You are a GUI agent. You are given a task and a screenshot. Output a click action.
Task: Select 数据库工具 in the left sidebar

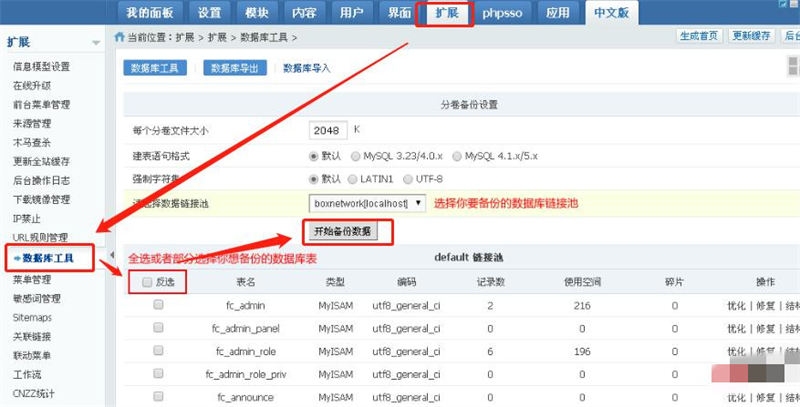(x=57, y=259)
